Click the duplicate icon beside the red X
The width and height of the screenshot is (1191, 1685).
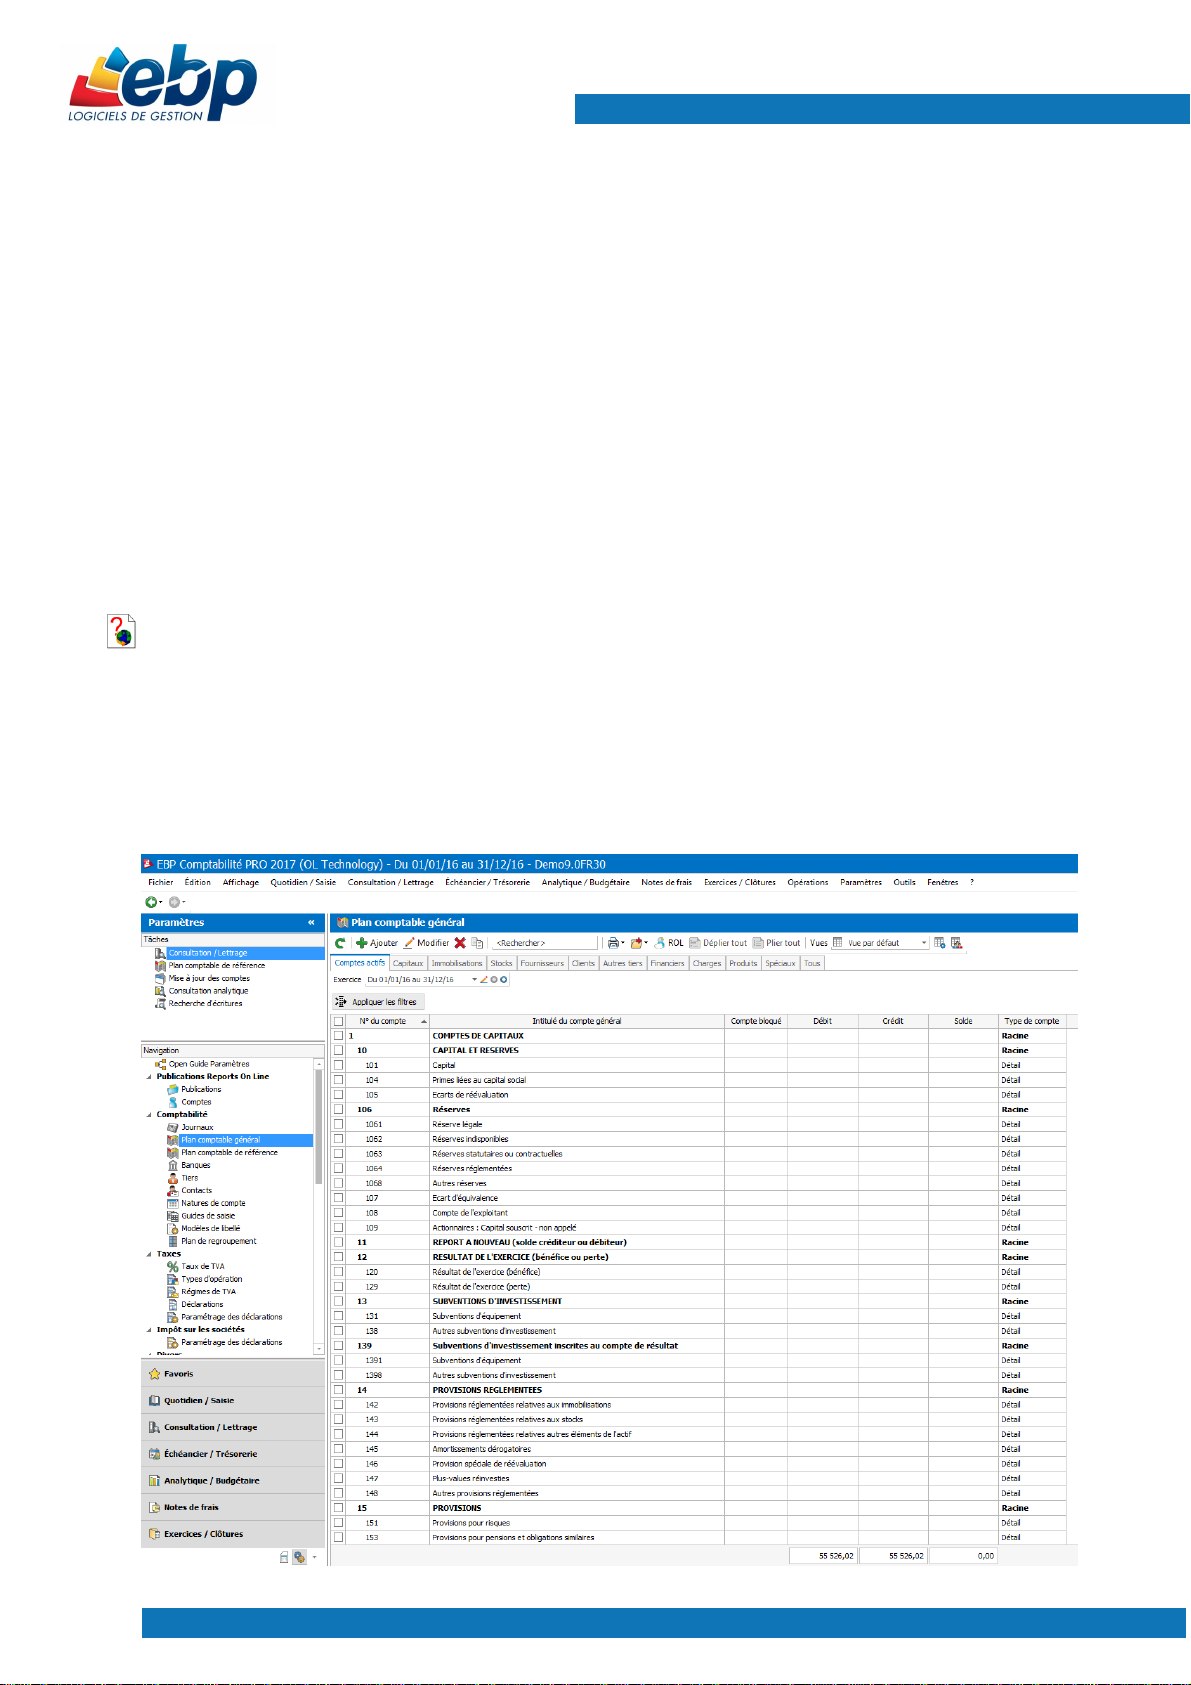477,943
